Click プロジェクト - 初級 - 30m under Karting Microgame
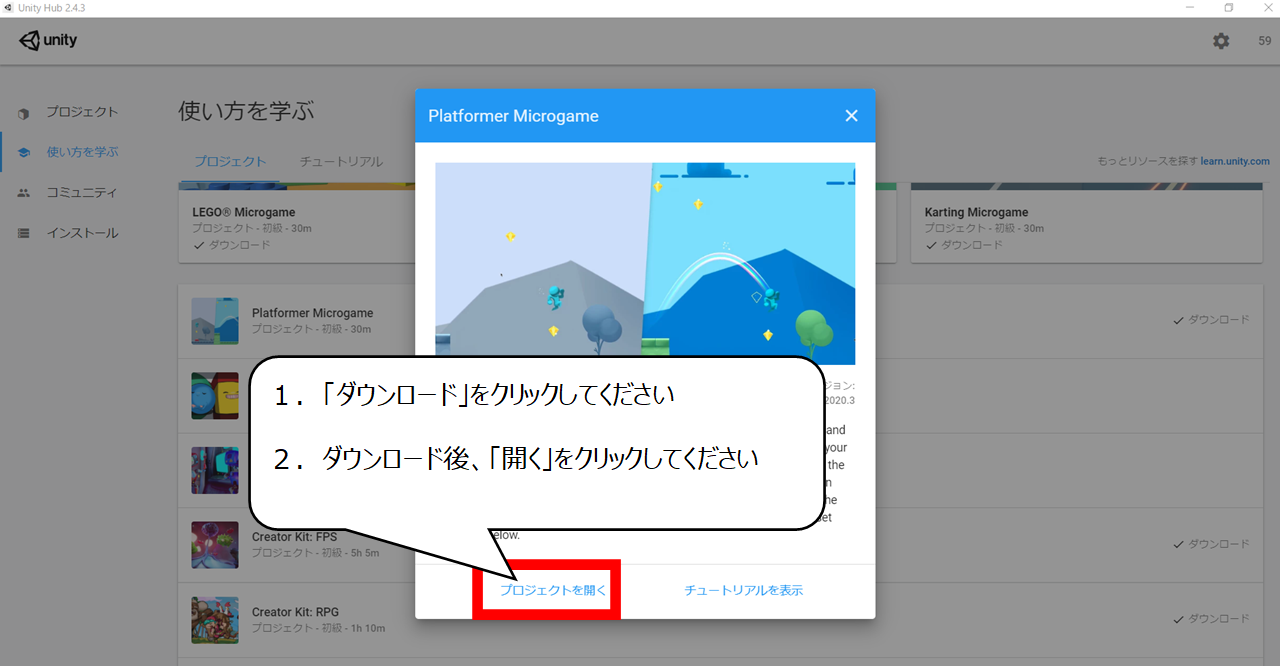This screenshot has width=1280, height=666. [985, 228]
